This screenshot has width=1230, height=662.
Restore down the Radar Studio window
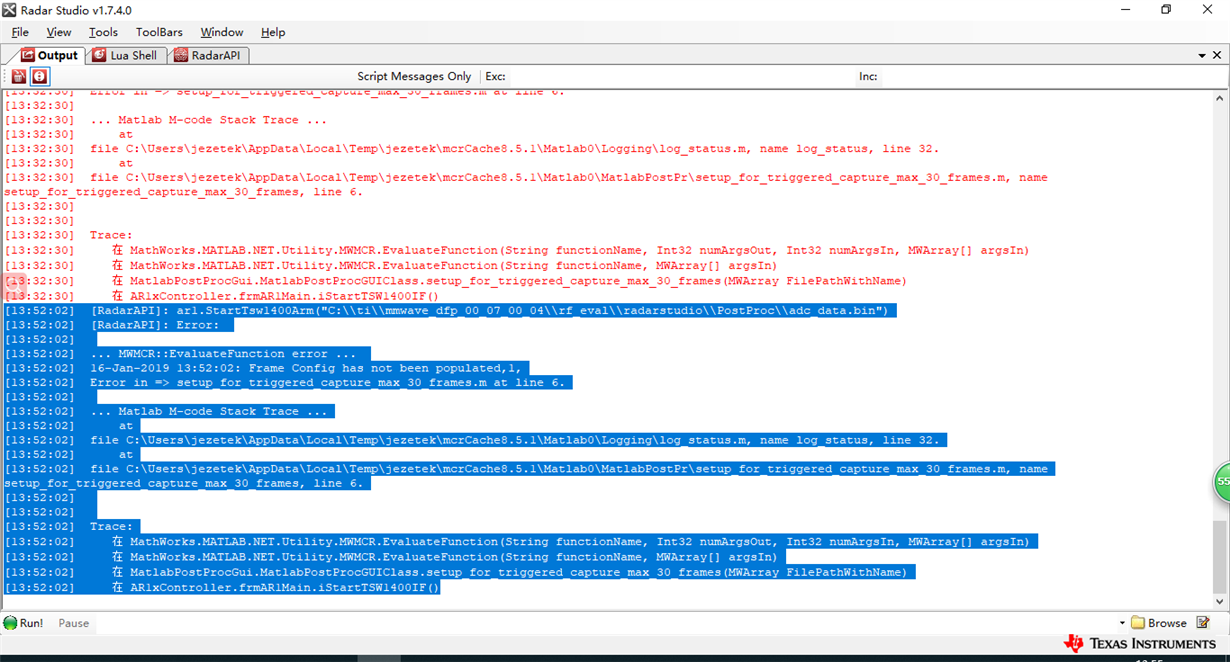click(x=1166, y=9)
